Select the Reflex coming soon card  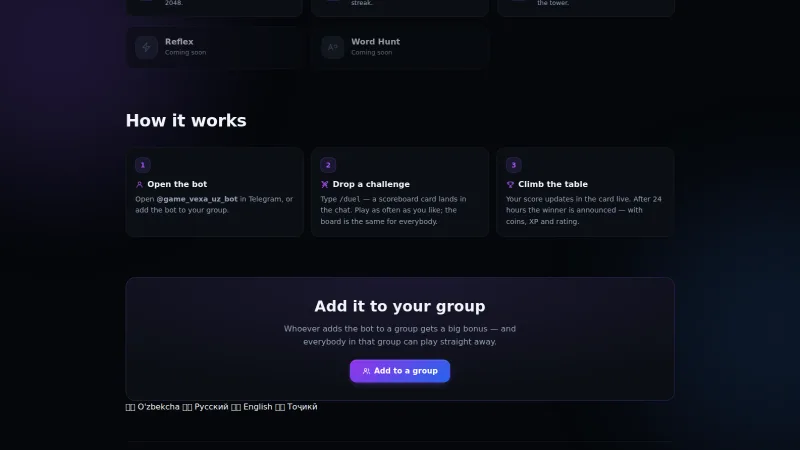click(214, 47)
